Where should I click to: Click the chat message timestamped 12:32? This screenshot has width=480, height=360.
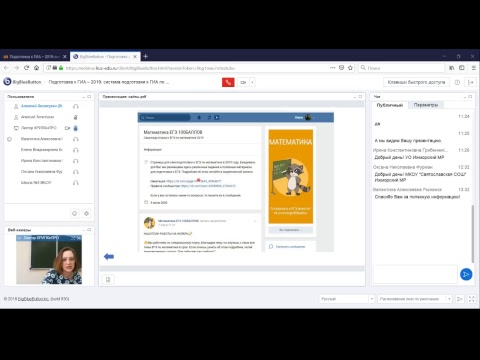pos(422,173)
